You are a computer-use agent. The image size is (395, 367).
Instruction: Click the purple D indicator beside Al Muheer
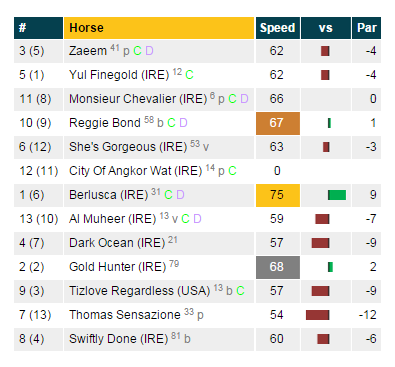coord(197,219)
